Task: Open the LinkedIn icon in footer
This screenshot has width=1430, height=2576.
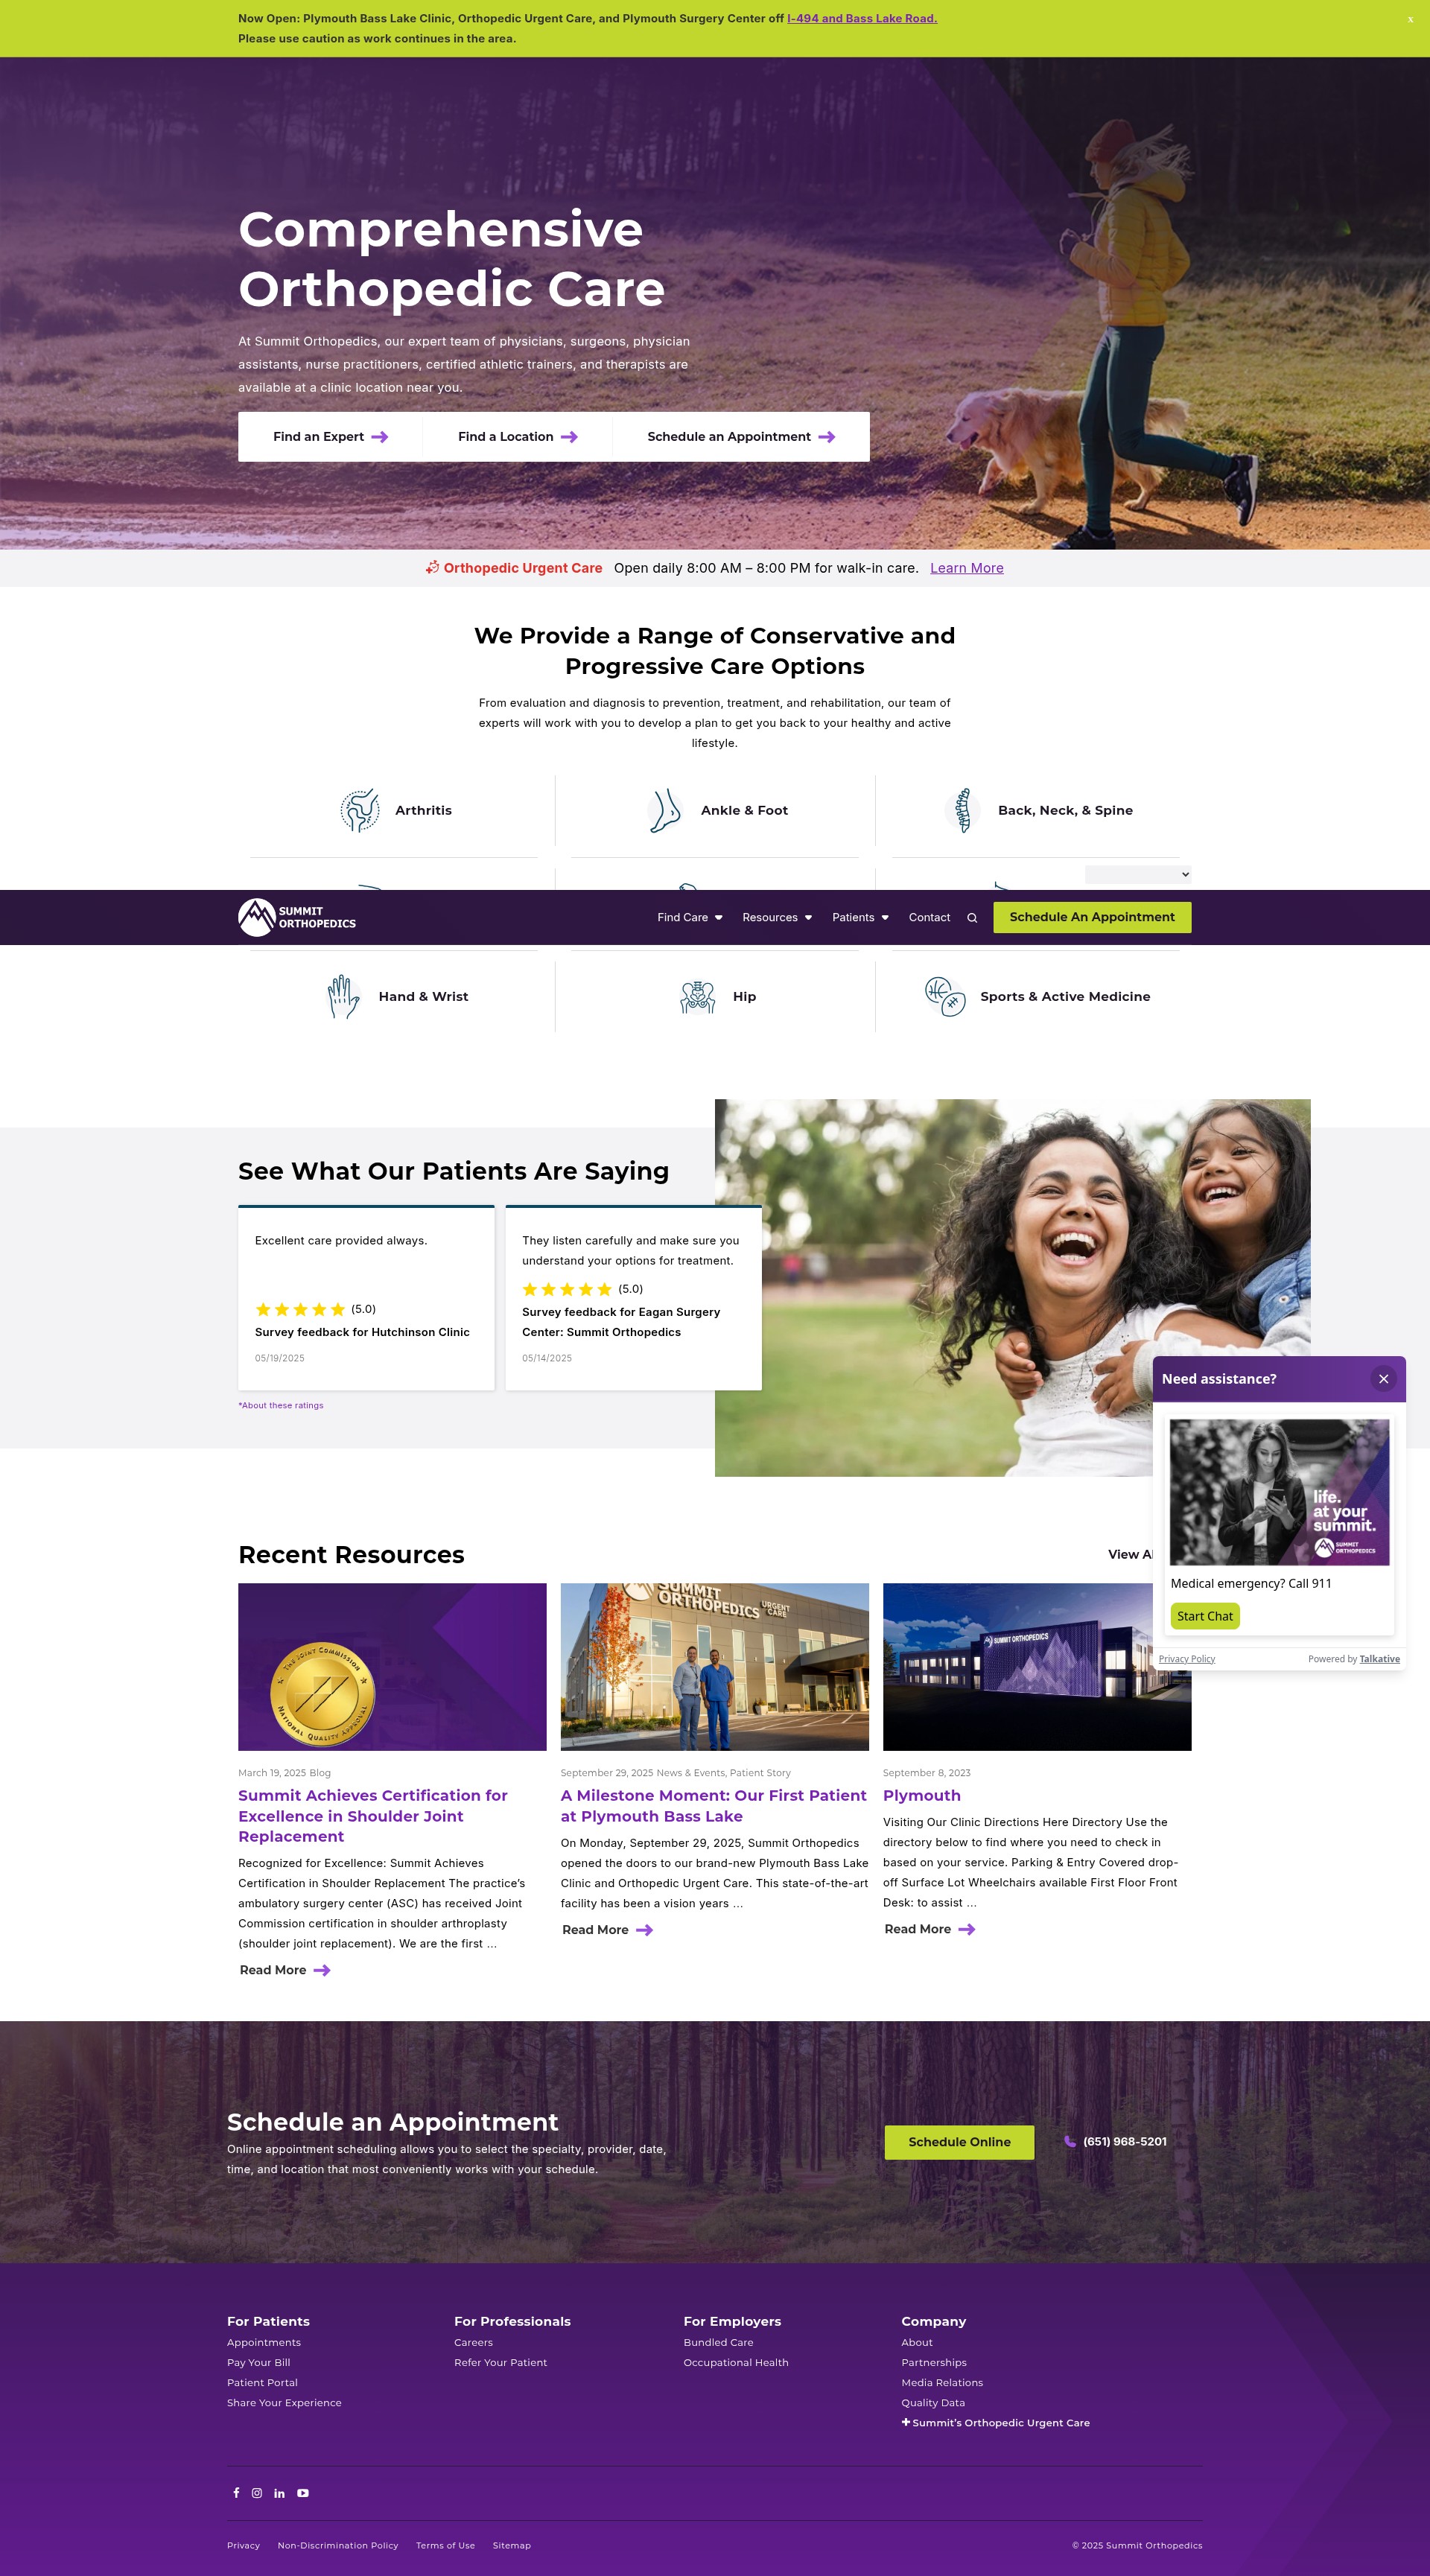Action: point(279,2493)
